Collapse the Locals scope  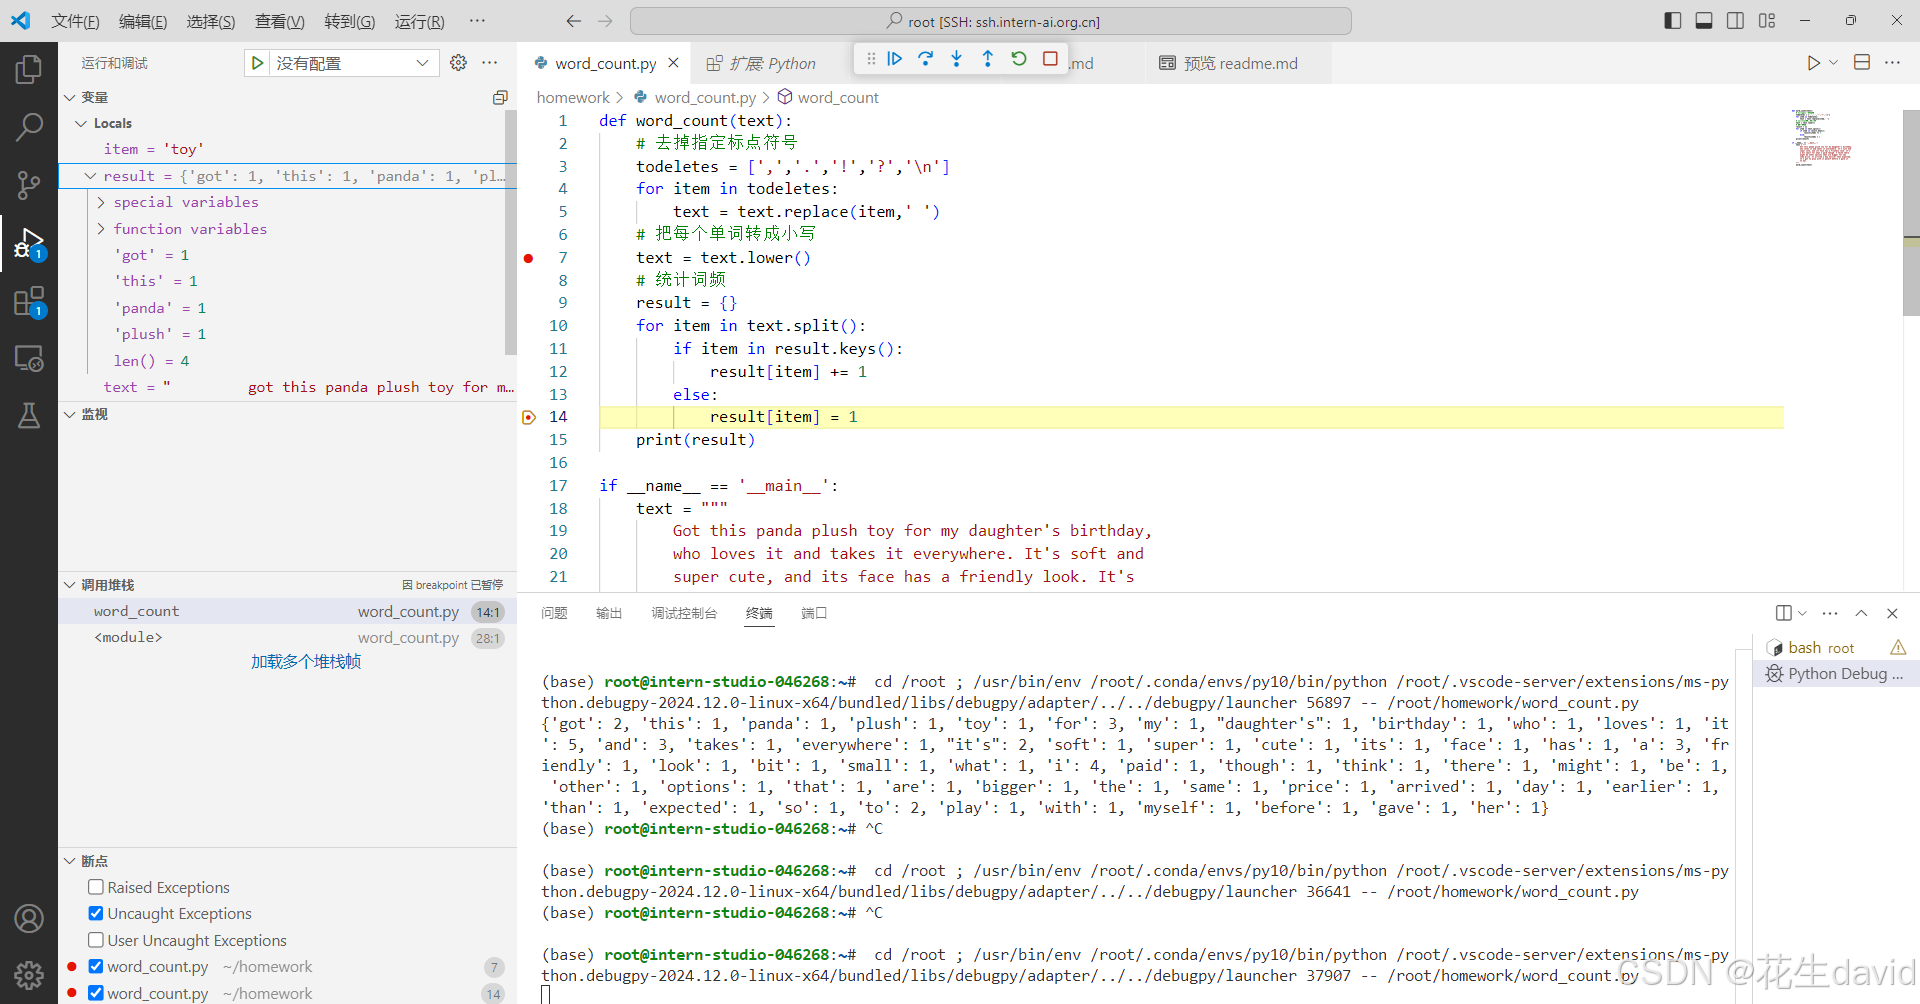point(81,123)
